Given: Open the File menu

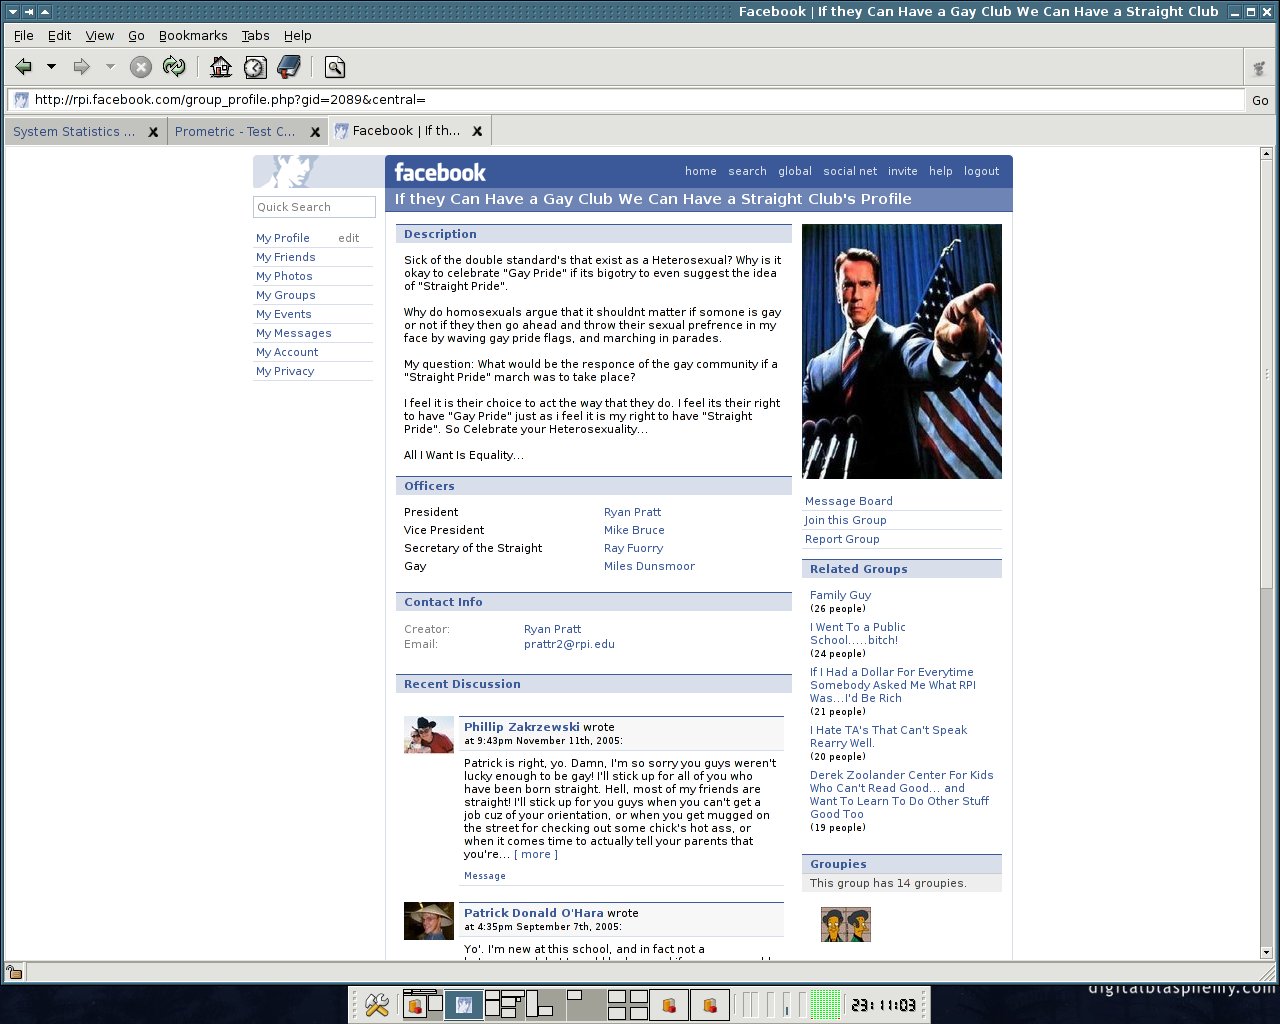Looking at the screenshot, I should pos(24,35).
